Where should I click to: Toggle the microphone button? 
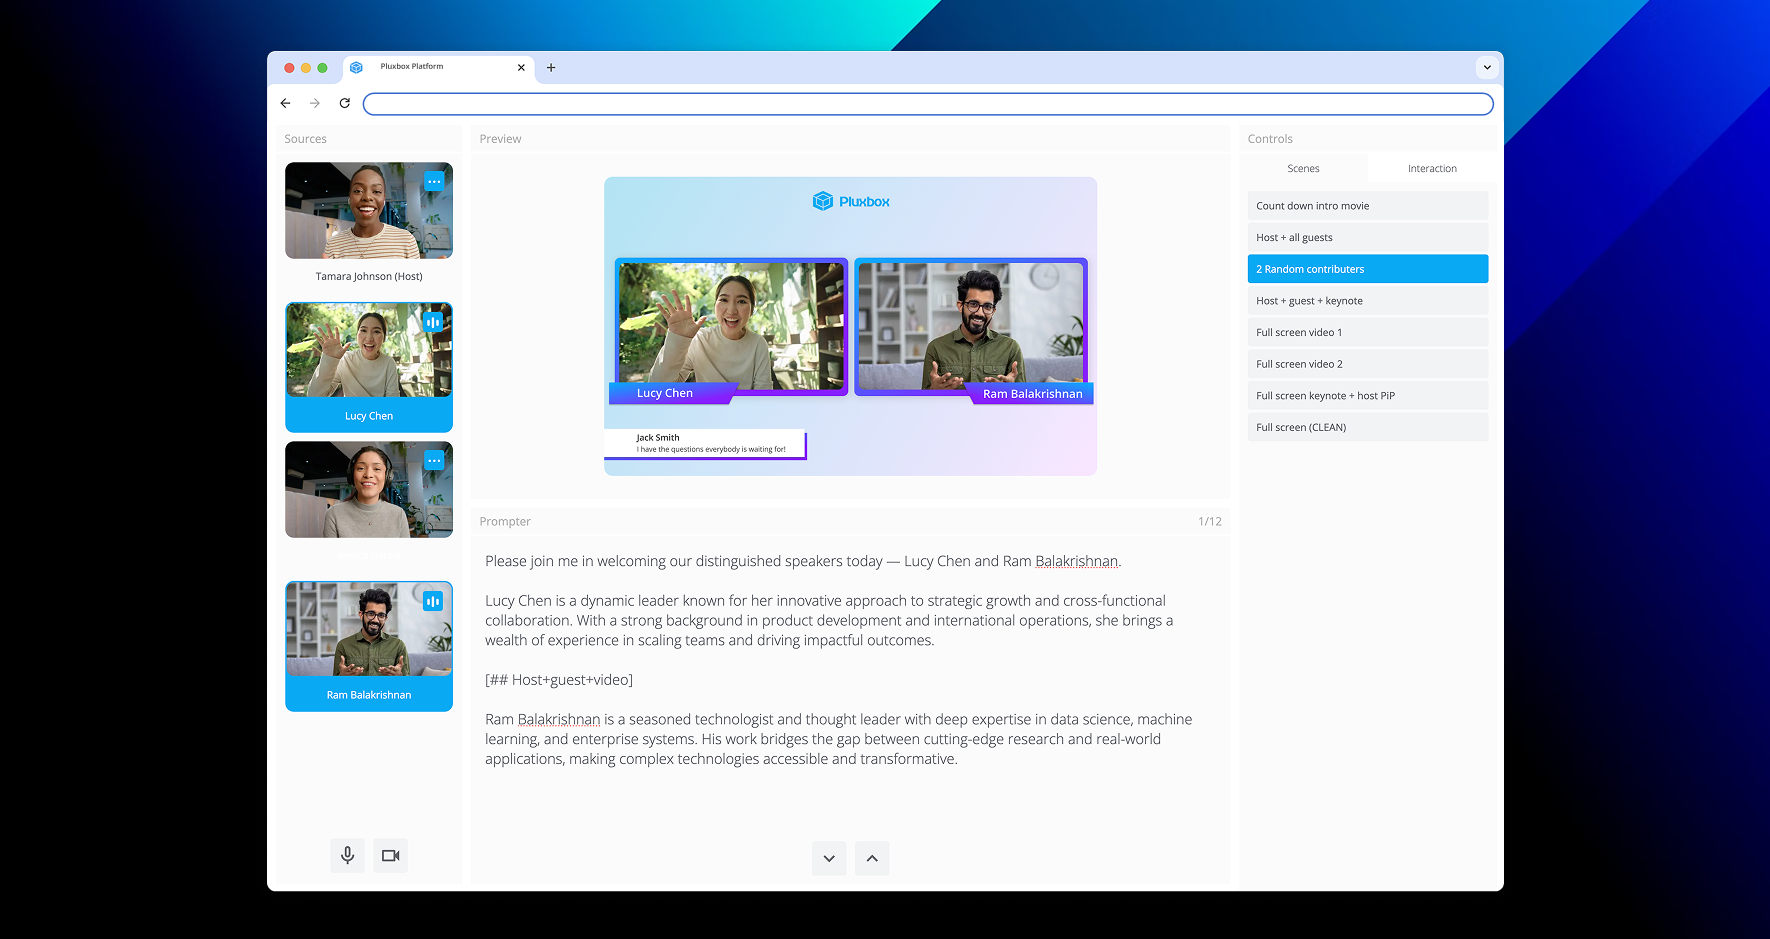347,856
